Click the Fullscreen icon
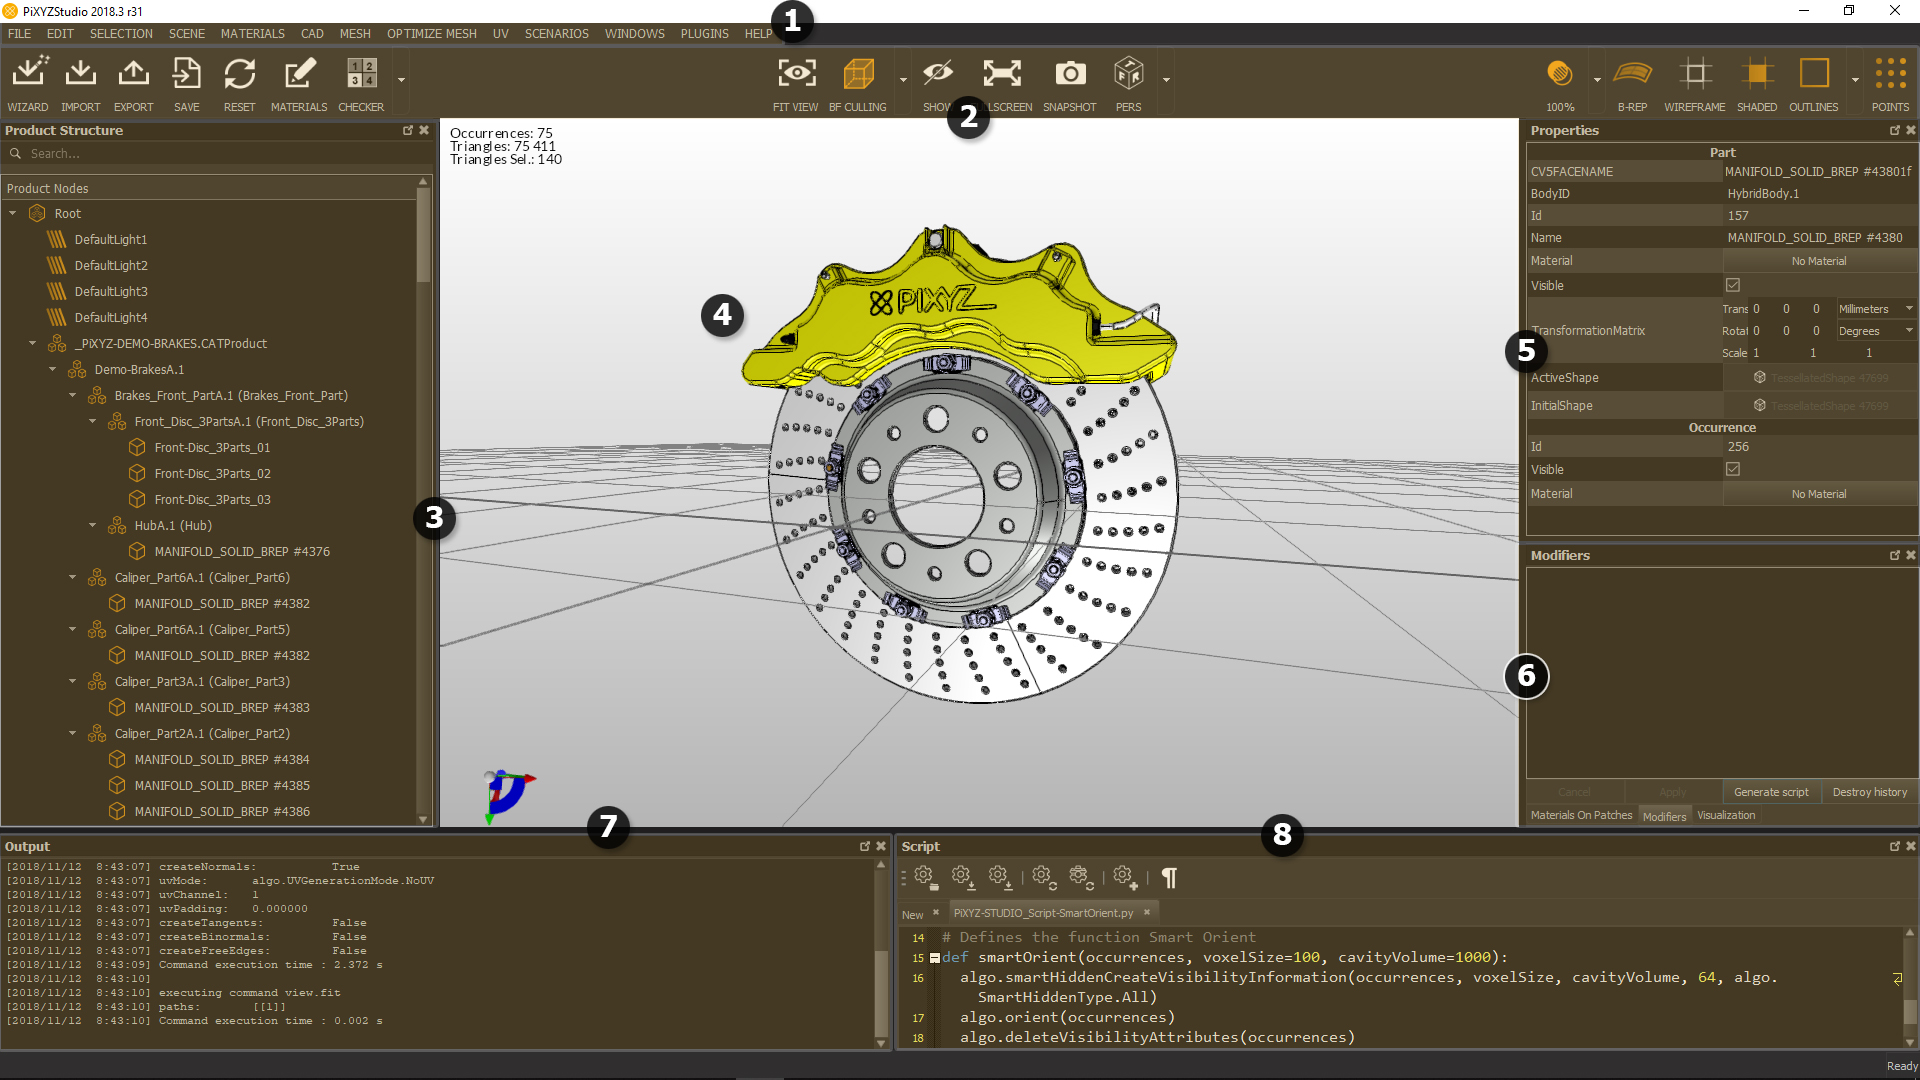The width and height of the screenshot is (1920, 1080). pos(1002,74)
